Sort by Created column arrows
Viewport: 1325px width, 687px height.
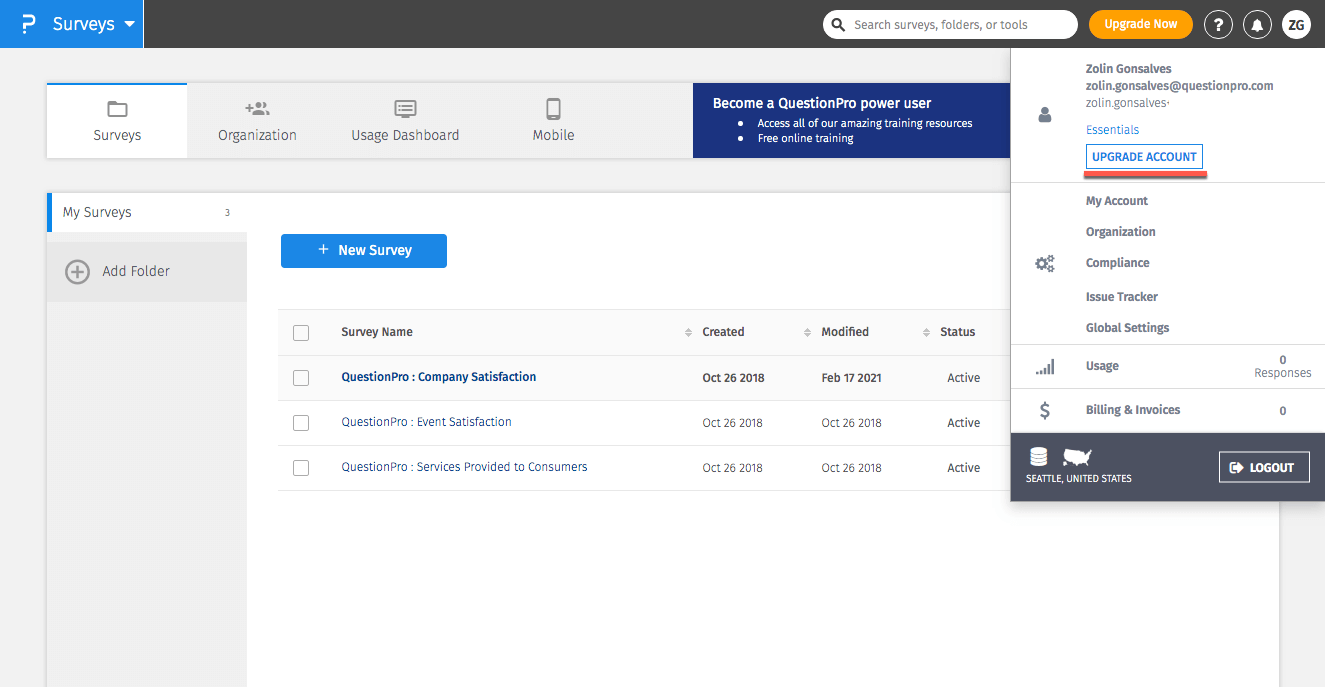807,332
